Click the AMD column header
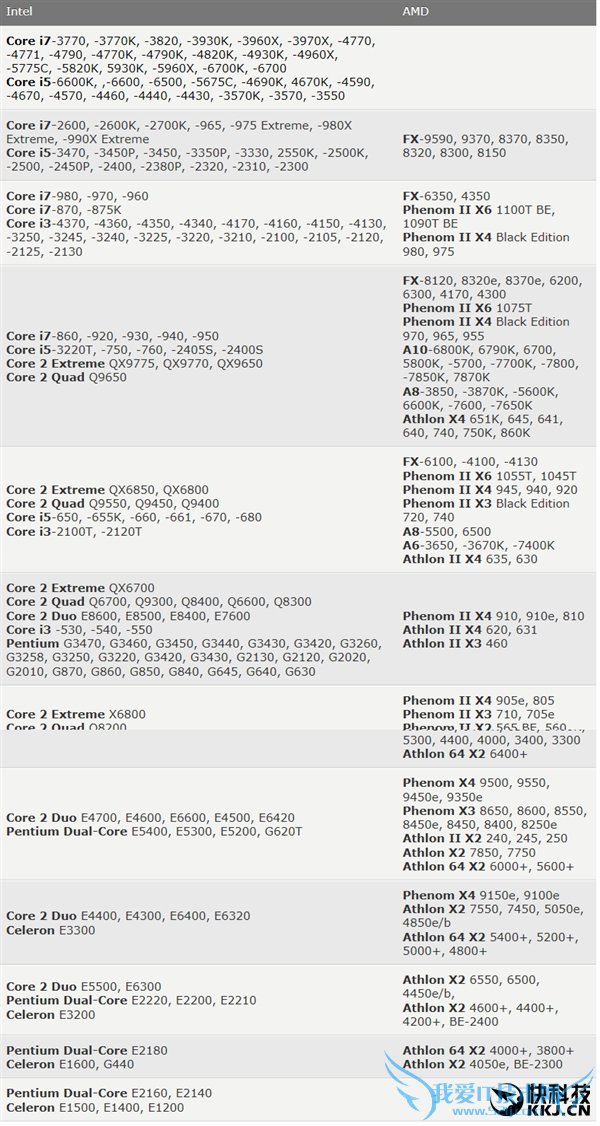Viewport: 600px width, 1126px height. [x=417, y=10]
